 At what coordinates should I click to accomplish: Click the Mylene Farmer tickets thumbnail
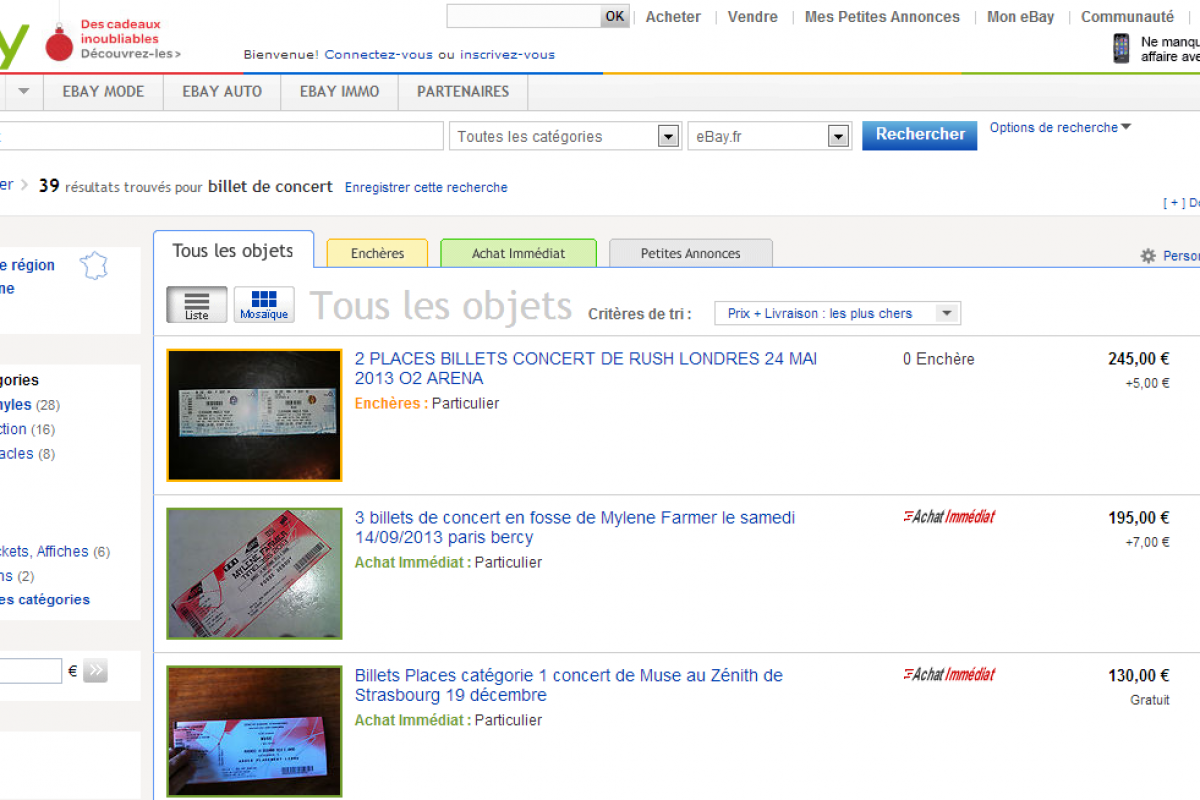(254, 573)
